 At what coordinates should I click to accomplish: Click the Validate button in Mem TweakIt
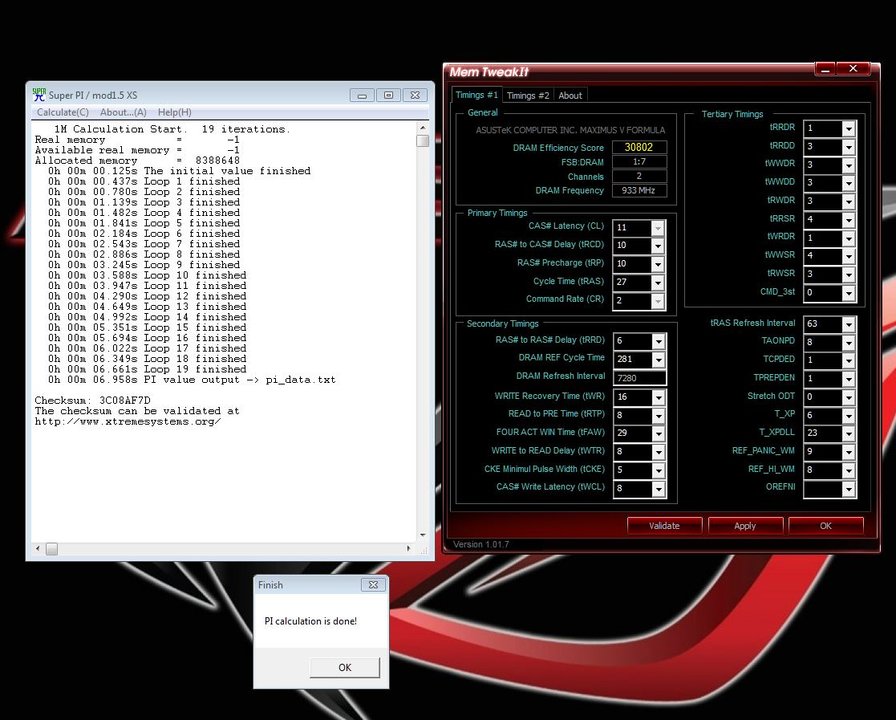click(x=664, y=526)
